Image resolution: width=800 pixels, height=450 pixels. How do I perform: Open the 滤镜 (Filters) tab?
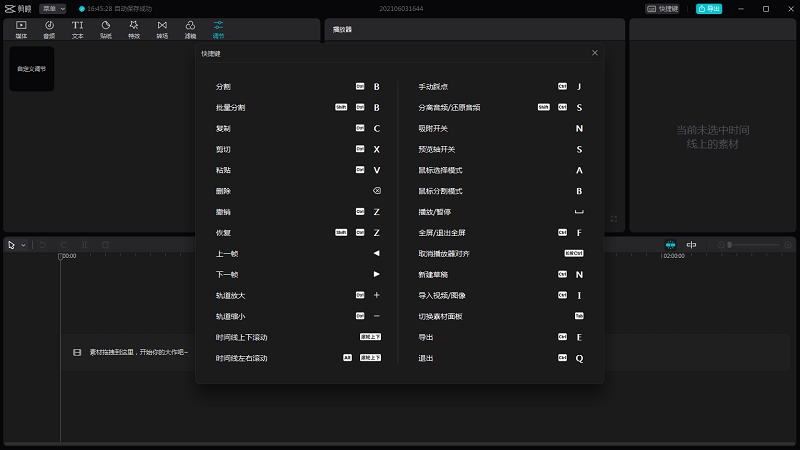190,28
